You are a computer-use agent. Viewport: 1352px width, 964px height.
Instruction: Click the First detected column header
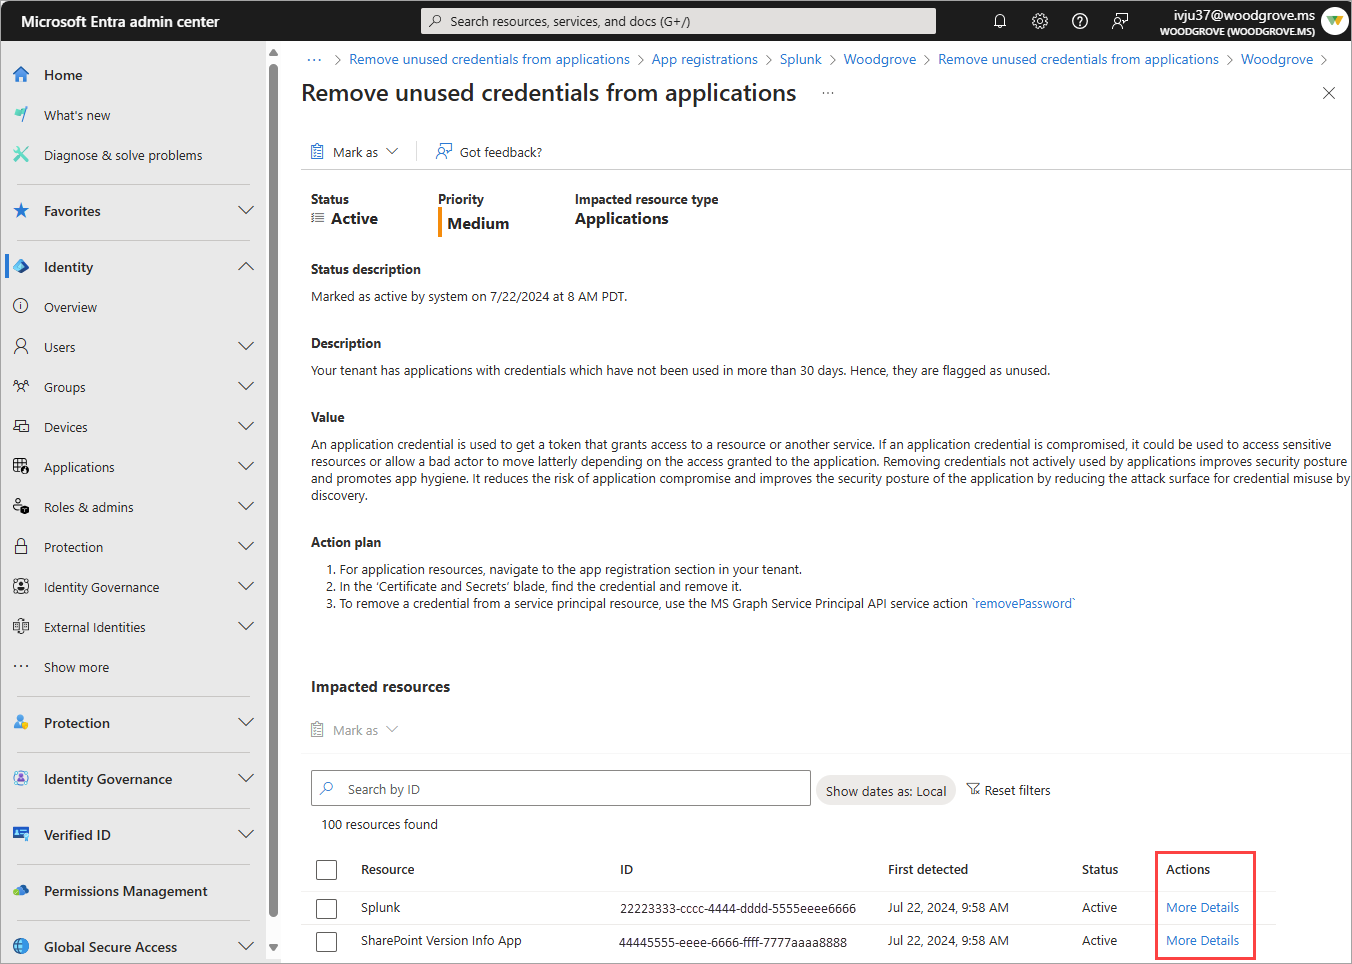pos(928,870)
